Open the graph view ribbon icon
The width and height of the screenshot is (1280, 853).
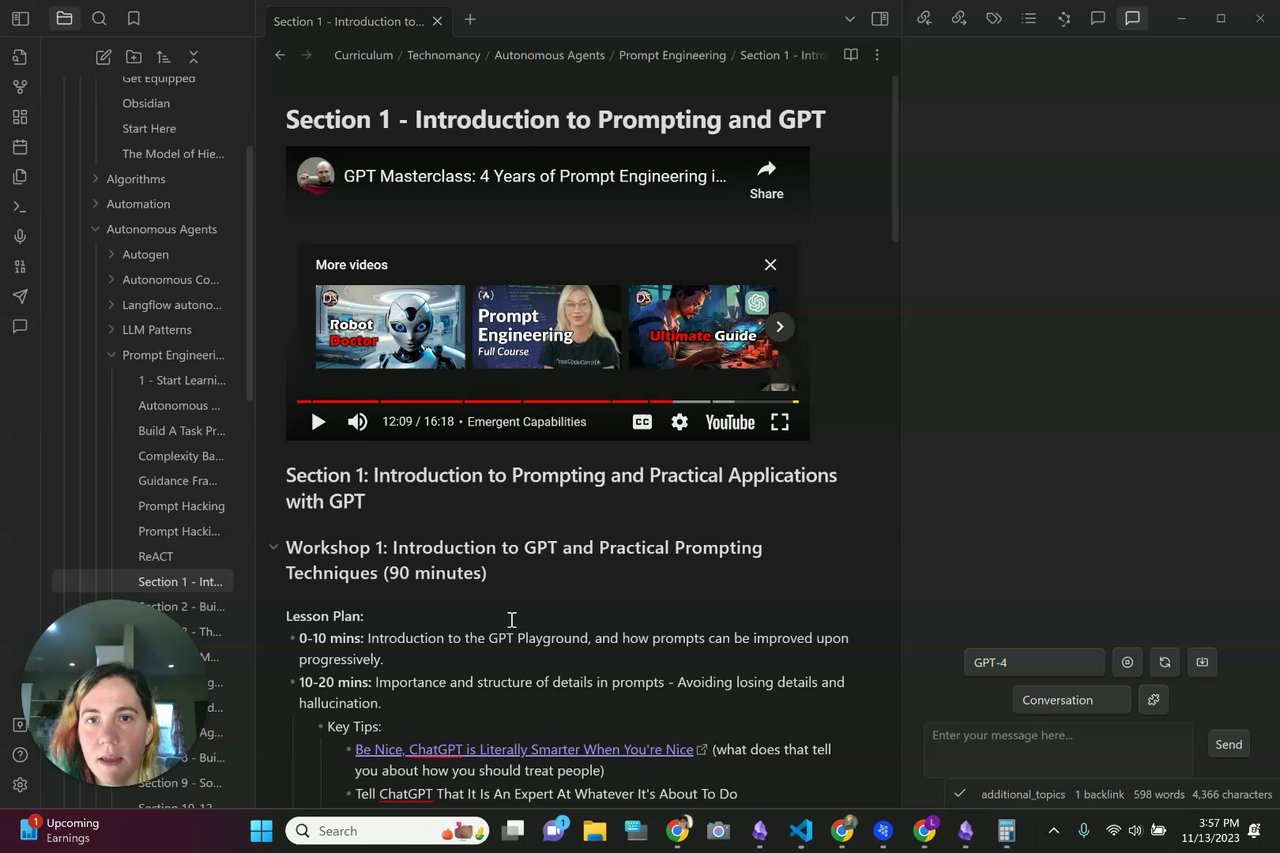click(x=20, y=87)
